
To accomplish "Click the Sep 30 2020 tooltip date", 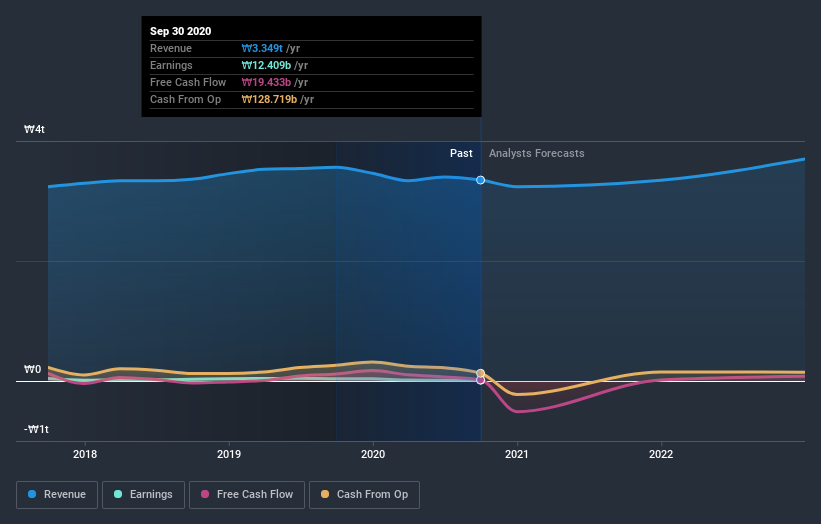I will click(x=181, y=31).
